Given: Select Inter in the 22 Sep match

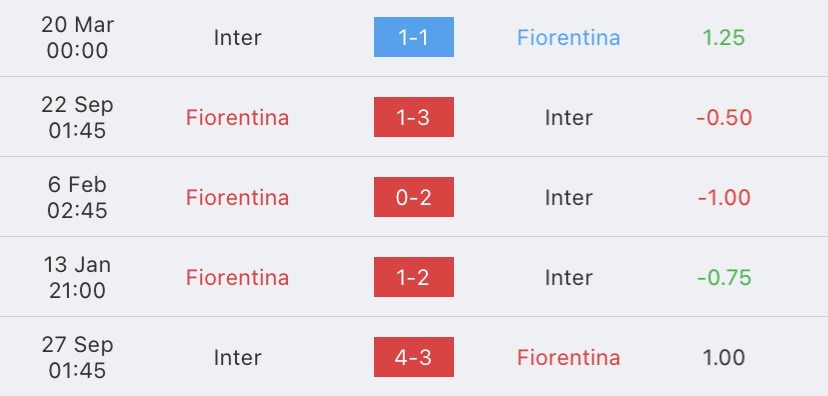Looking at the screenshot, I should click(x=568, y=117).
